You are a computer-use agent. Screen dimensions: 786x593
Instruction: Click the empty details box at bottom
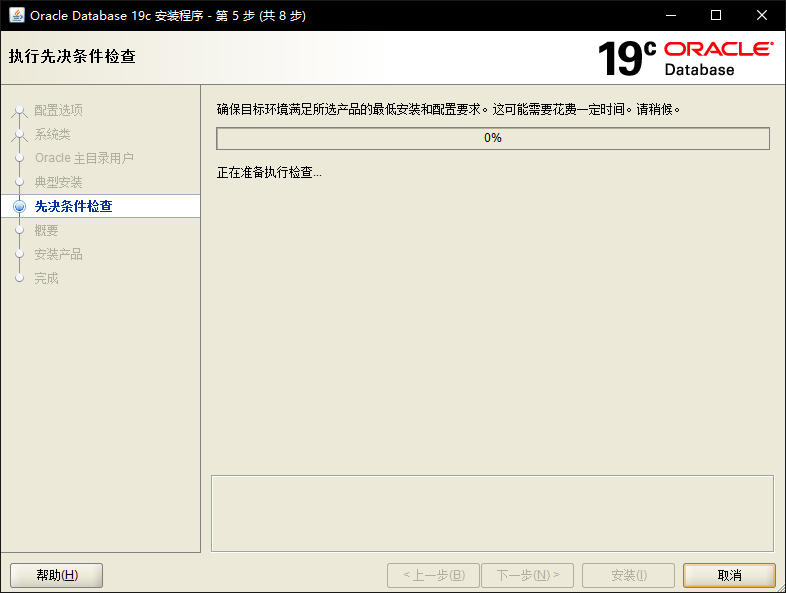click(492, 514)
